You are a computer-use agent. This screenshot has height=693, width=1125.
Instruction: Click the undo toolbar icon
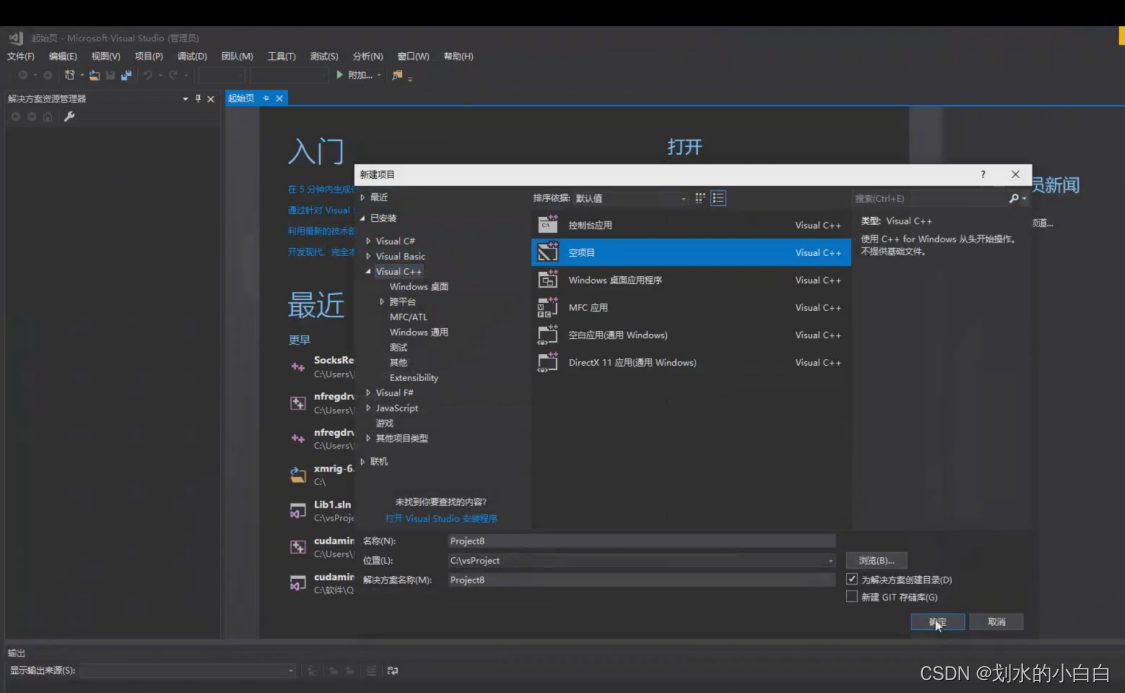click(147, 75)
